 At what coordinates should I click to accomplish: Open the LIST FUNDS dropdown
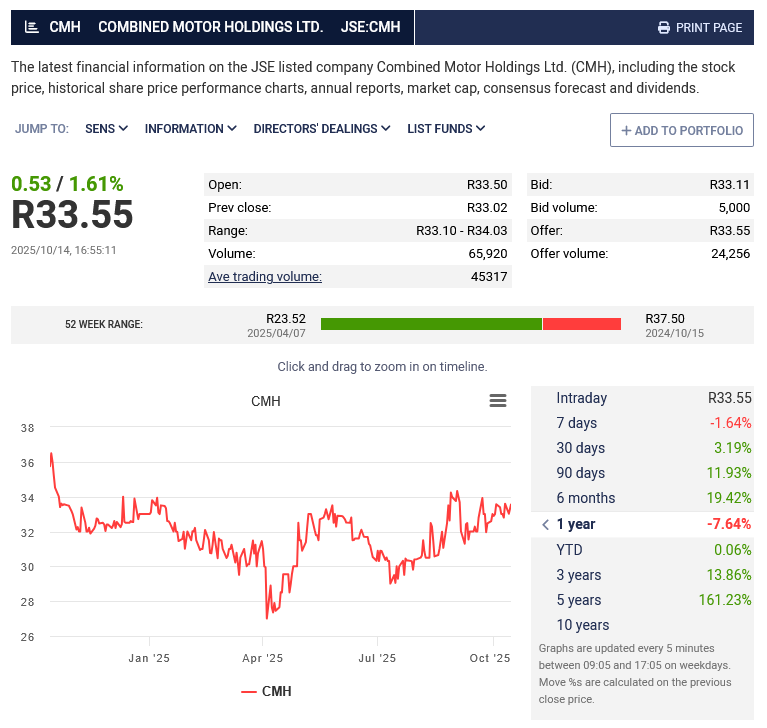tap(446, 129)
